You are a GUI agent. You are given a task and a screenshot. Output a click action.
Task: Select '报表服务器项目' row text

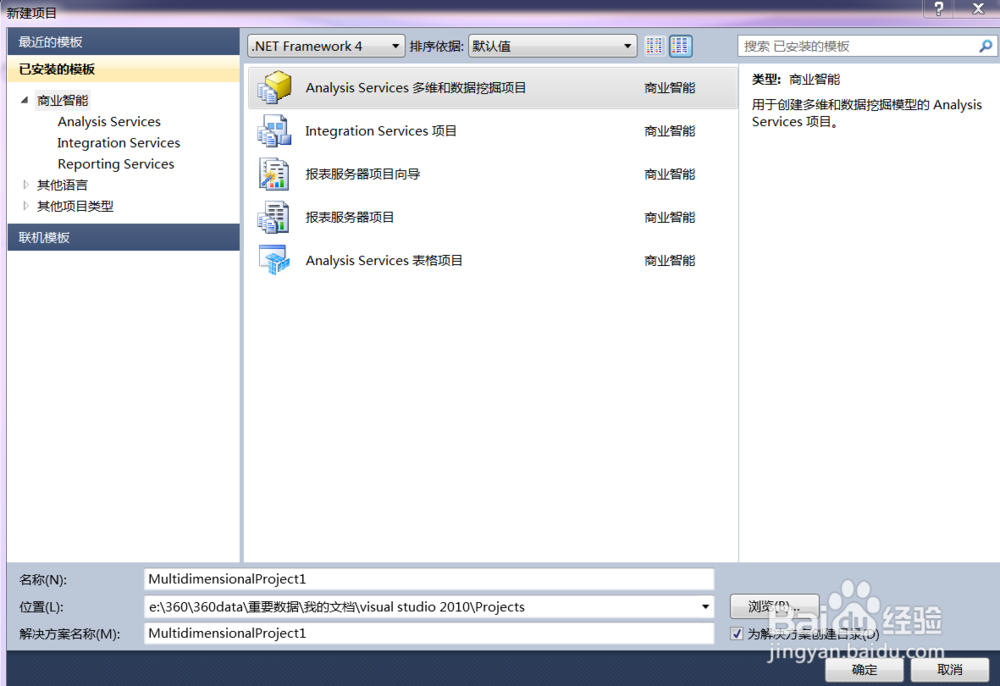[349, 217]
